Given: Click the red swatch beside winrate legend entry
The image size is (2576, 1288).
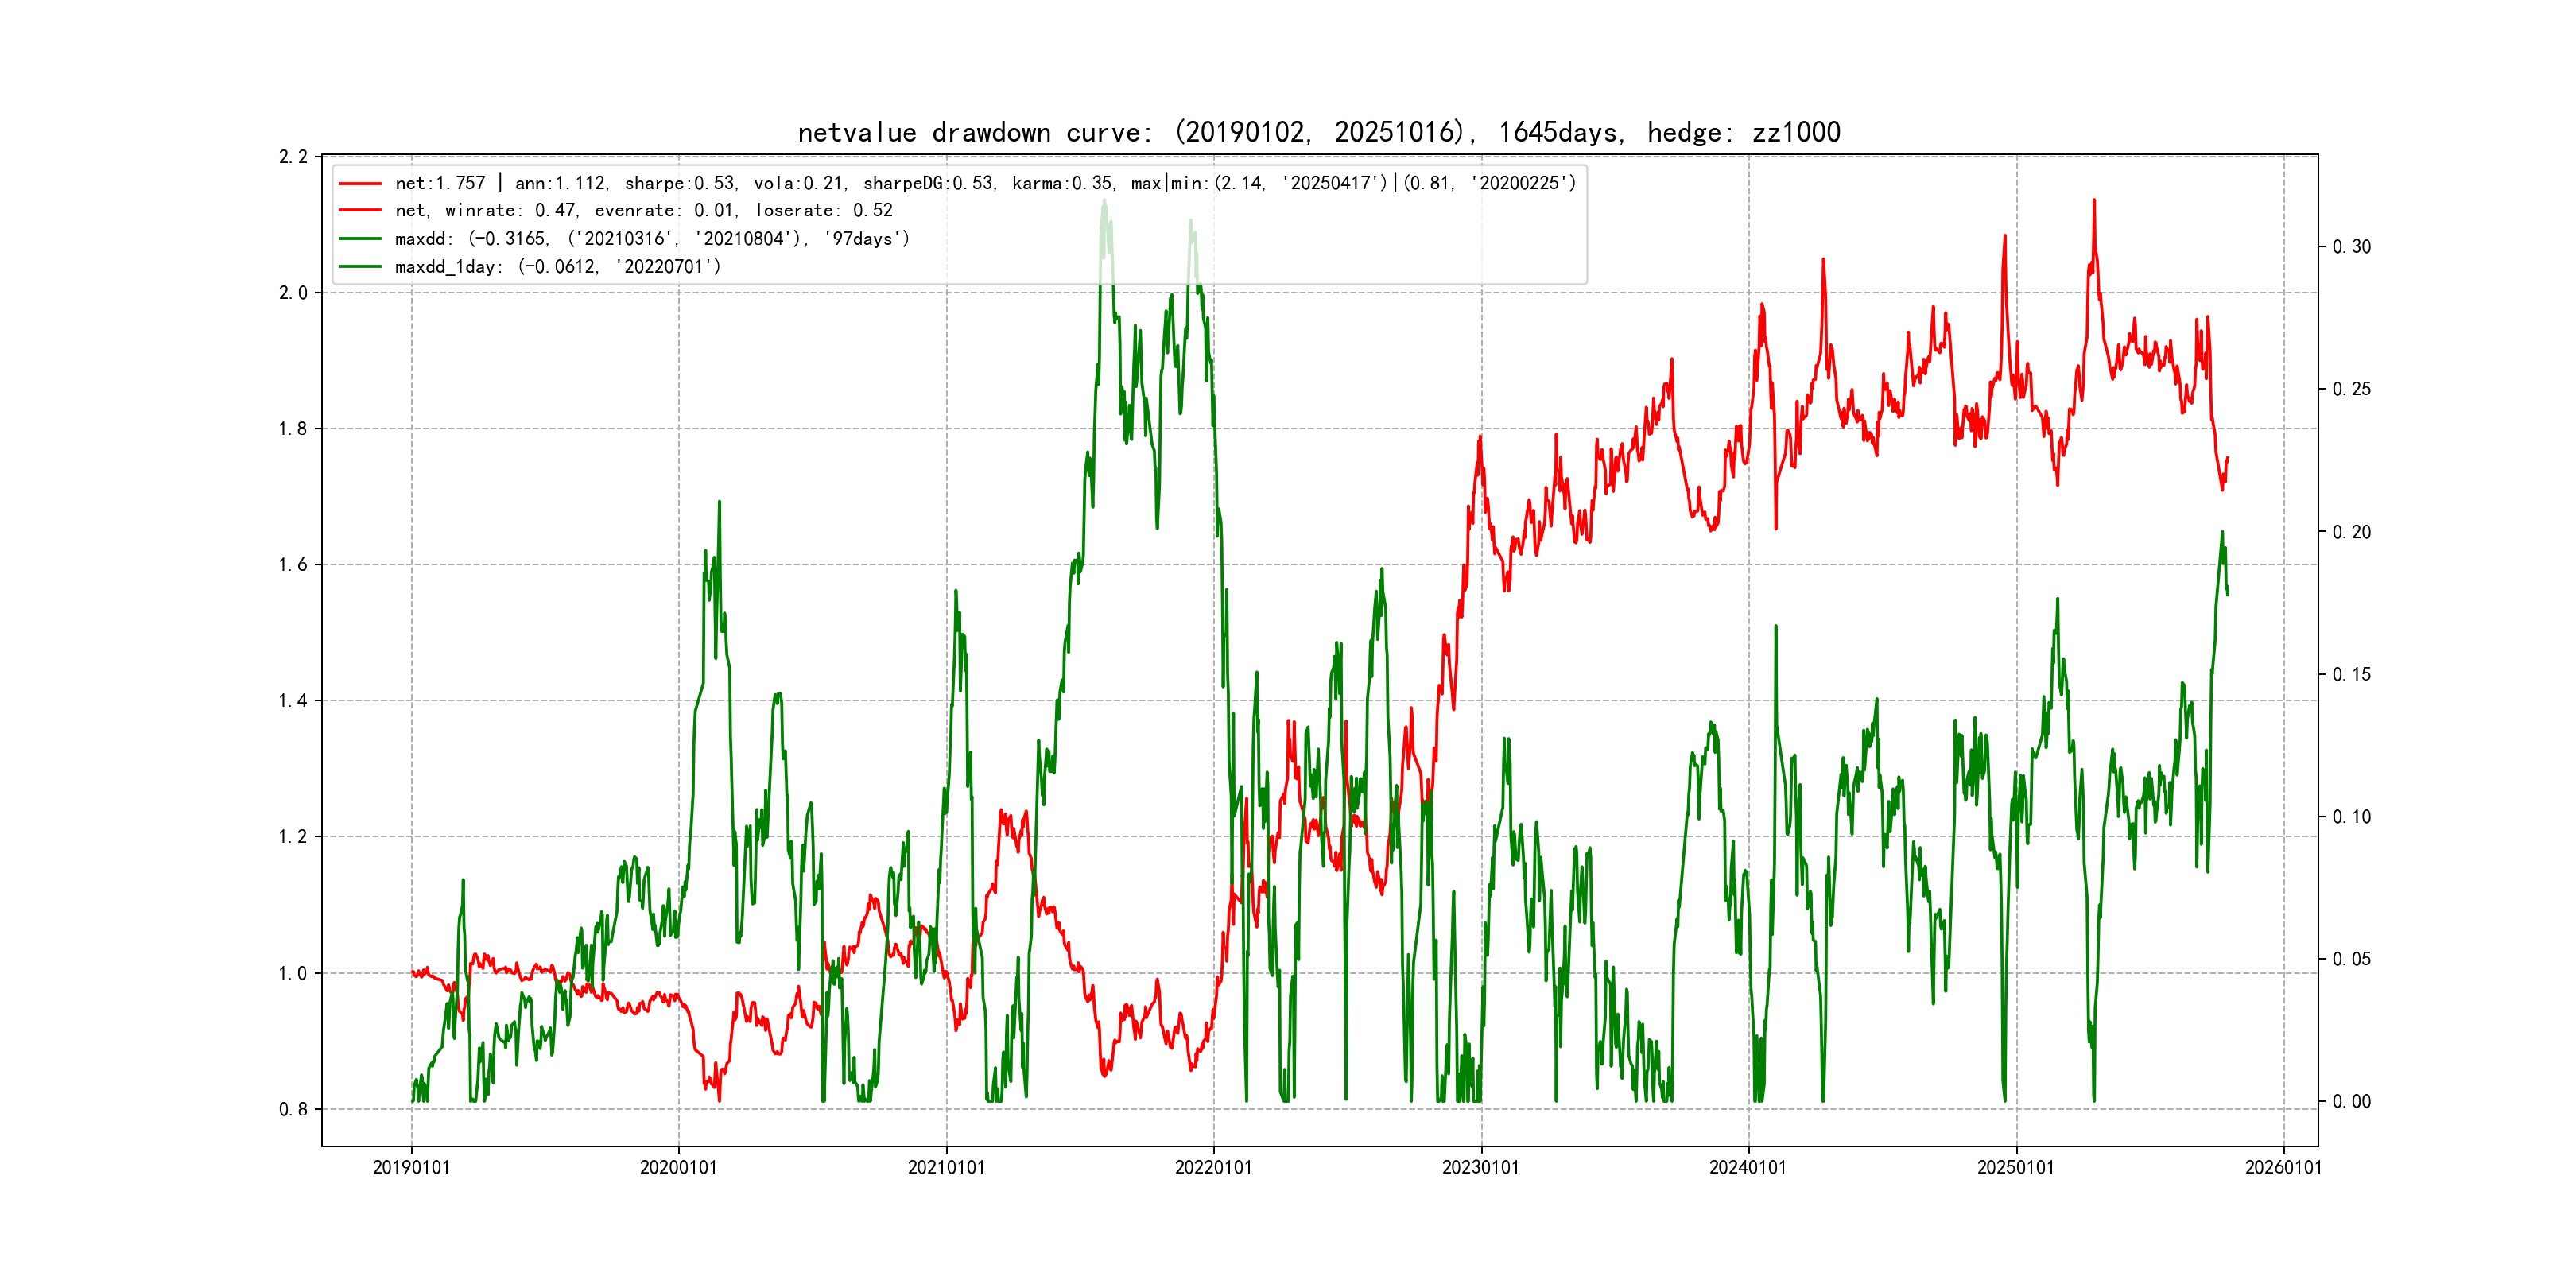Looking at the screenshot, I should coord(360,211).
